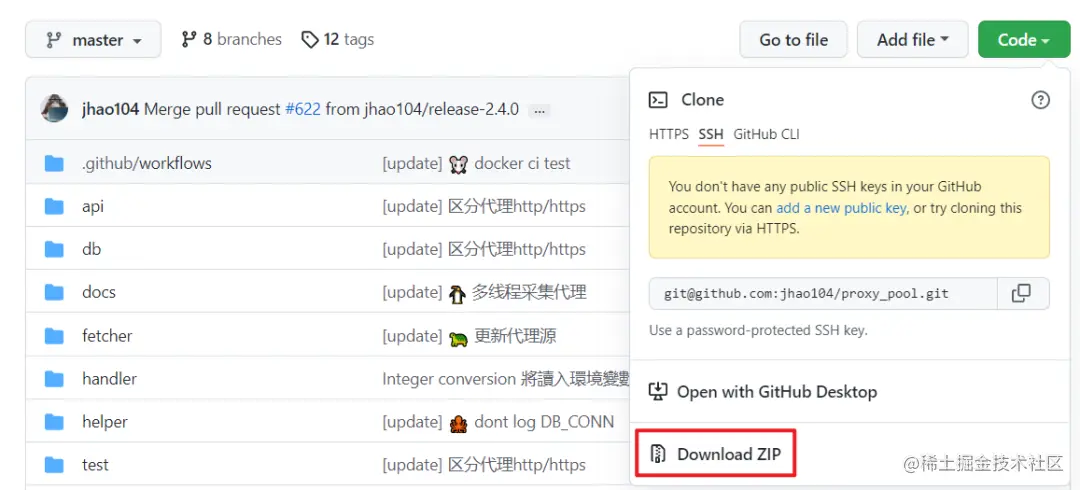The image size is (1080, 490).
Task: Open the test row commit message 区分代理http/https
Action: (x=484, y=465)
